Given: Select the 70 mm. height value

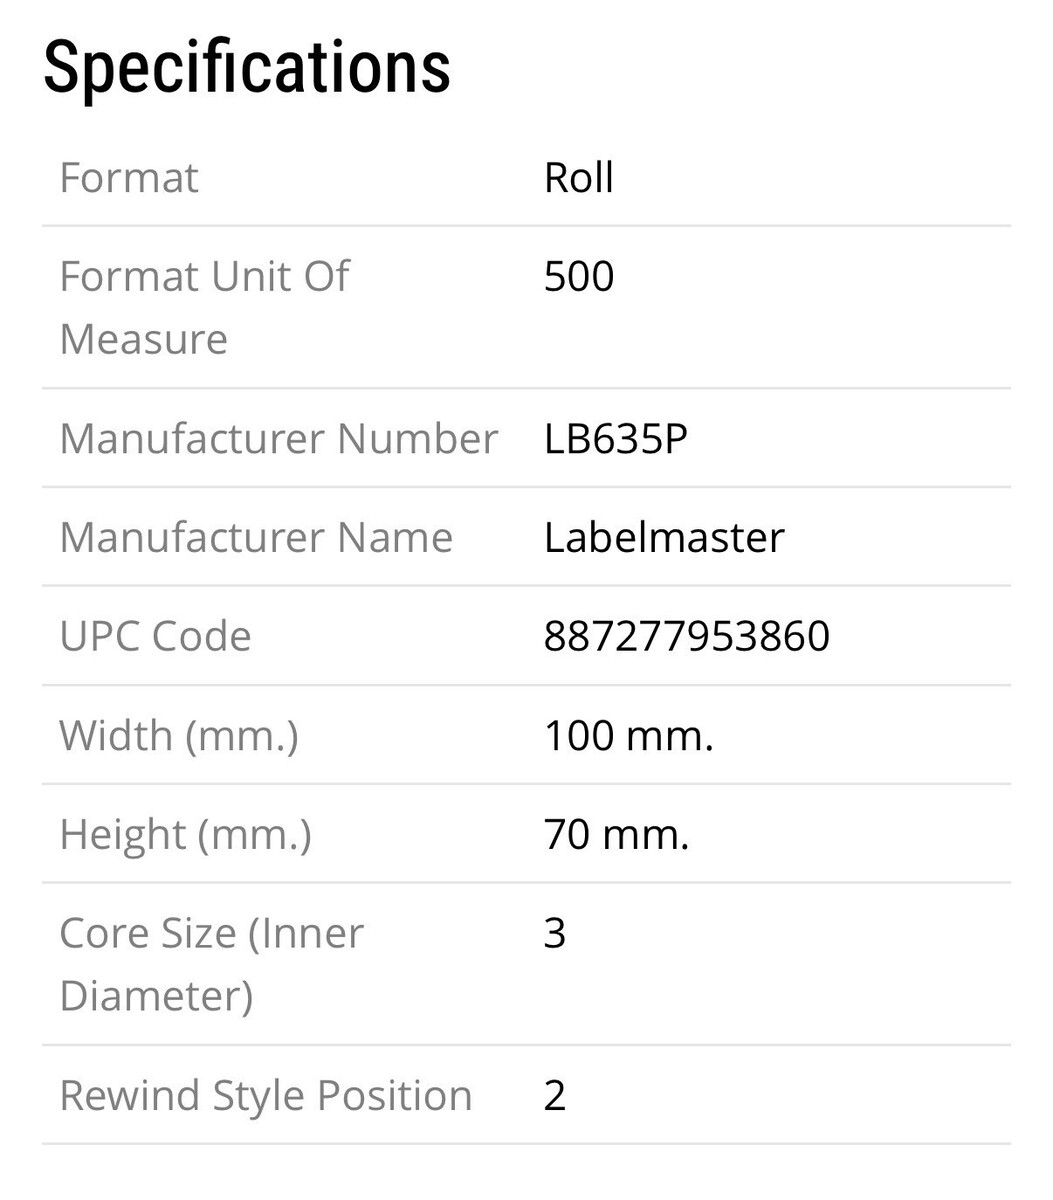Looking at the screenshot, I should point(616,834).
